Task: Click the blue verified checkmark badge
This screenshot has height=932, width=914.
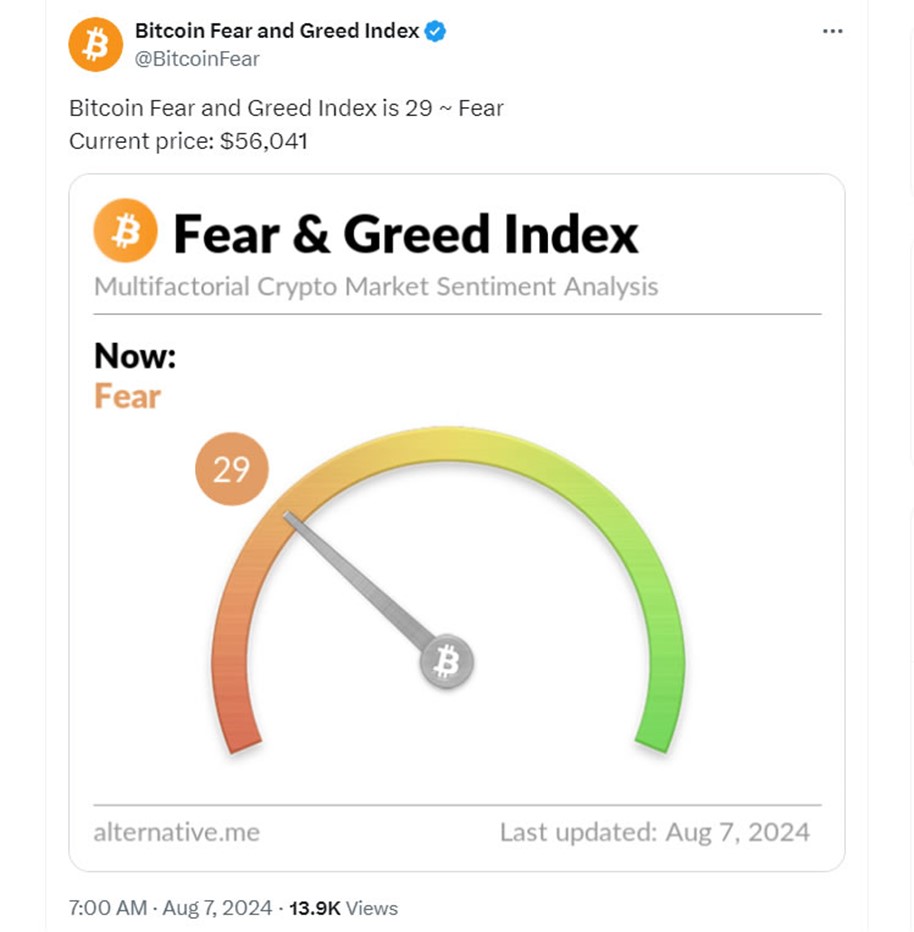Action: coord(436,31)
